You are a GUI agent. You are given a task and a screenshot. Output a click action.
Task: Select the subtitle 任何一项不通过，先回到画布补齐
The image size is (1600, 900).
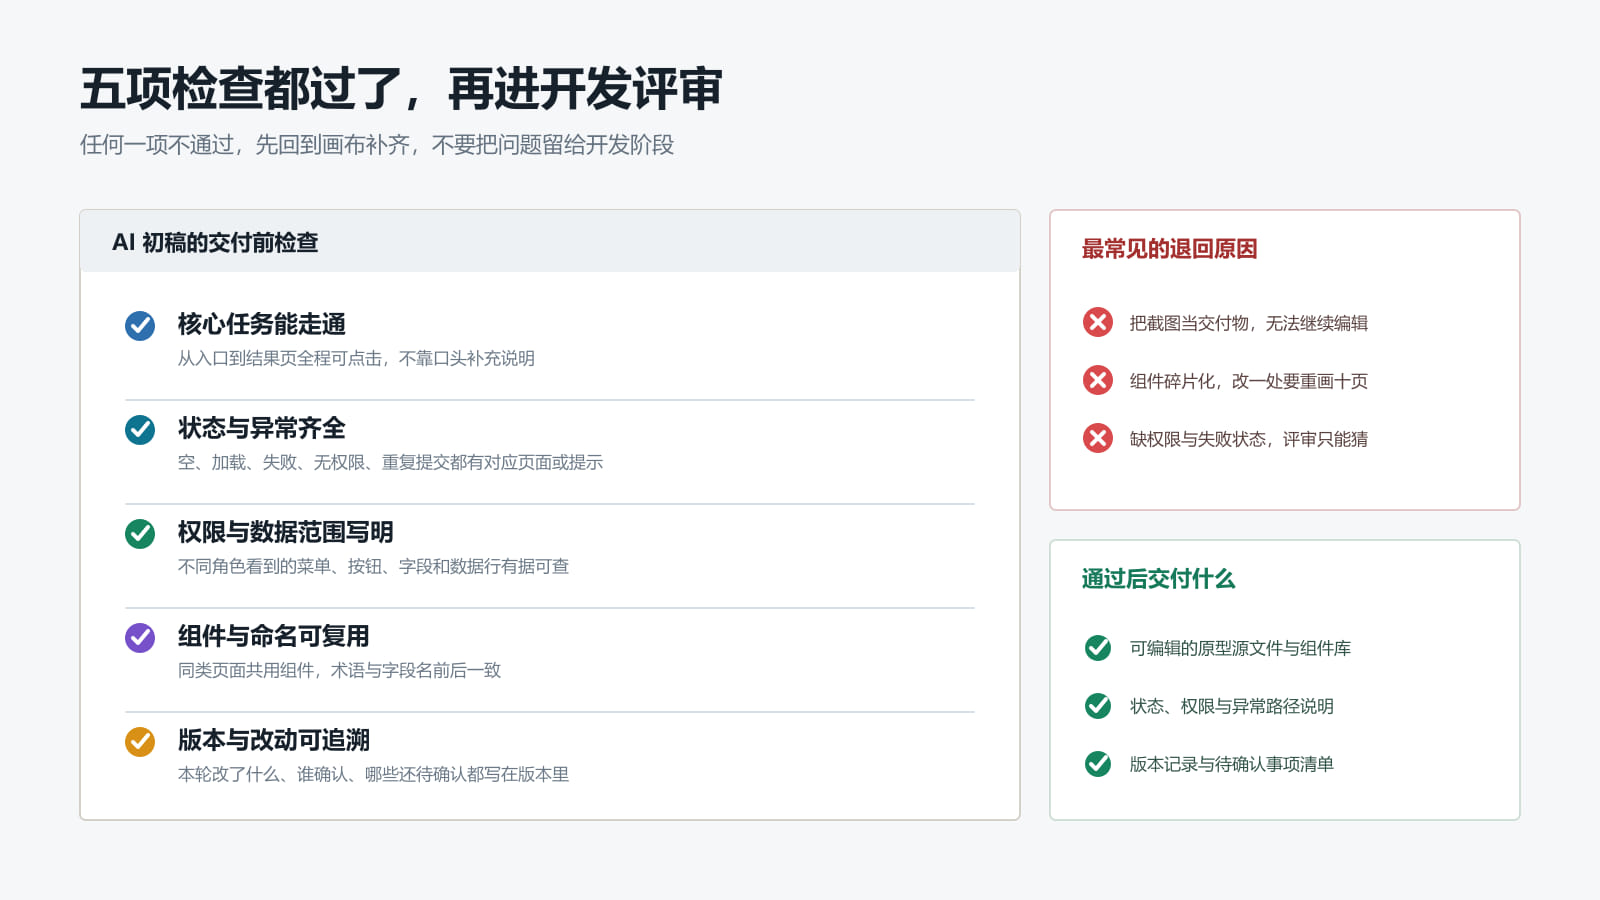coord(377,145)
